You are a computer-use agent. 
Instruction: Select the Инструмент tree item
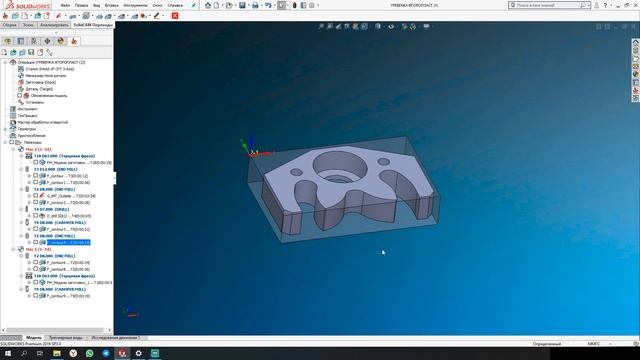point(27,109)
